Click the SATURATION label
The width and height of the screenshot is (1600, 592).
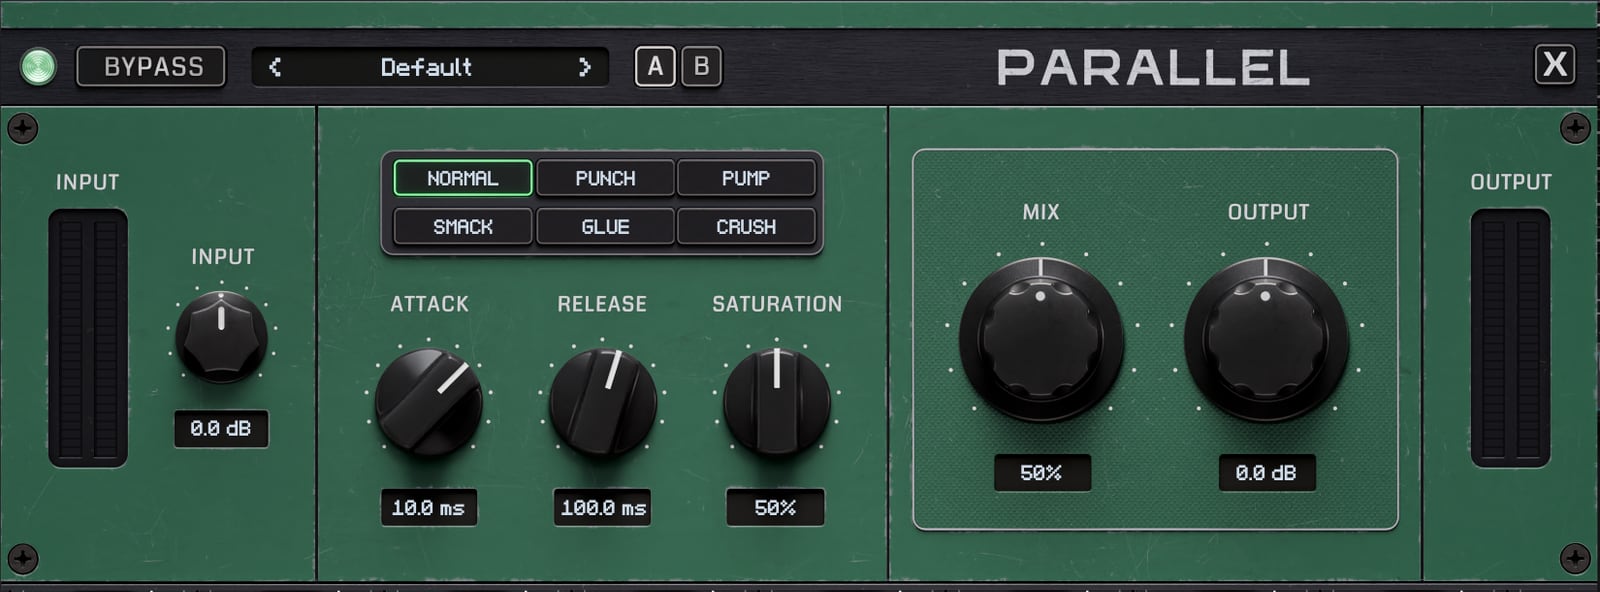(x=777, y=304)
